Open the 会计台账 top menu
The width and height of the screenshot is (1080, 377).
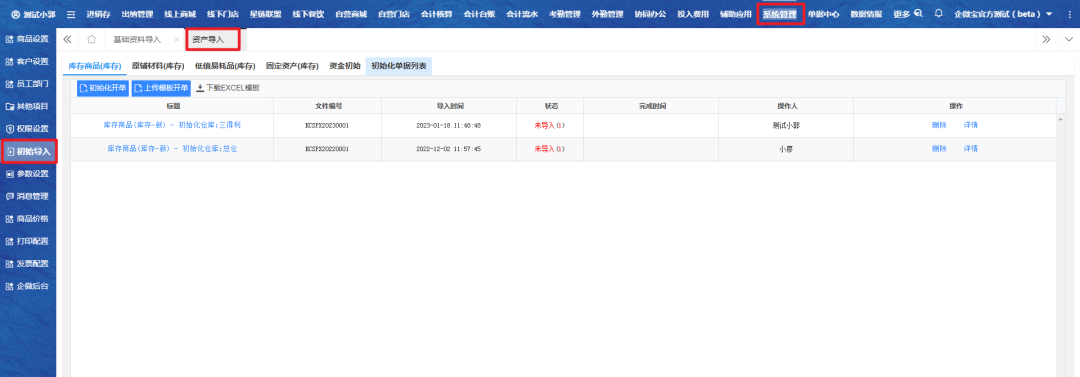[x=479, y=14]
